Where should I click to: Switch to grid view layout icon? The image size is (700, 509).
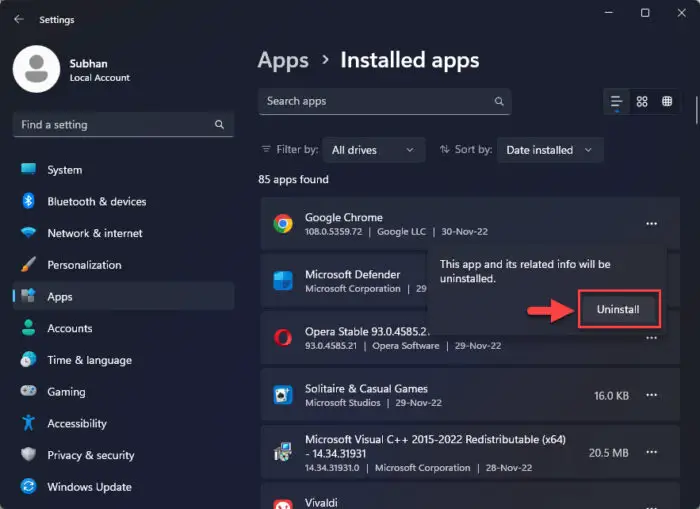click(x=642, y=102)
